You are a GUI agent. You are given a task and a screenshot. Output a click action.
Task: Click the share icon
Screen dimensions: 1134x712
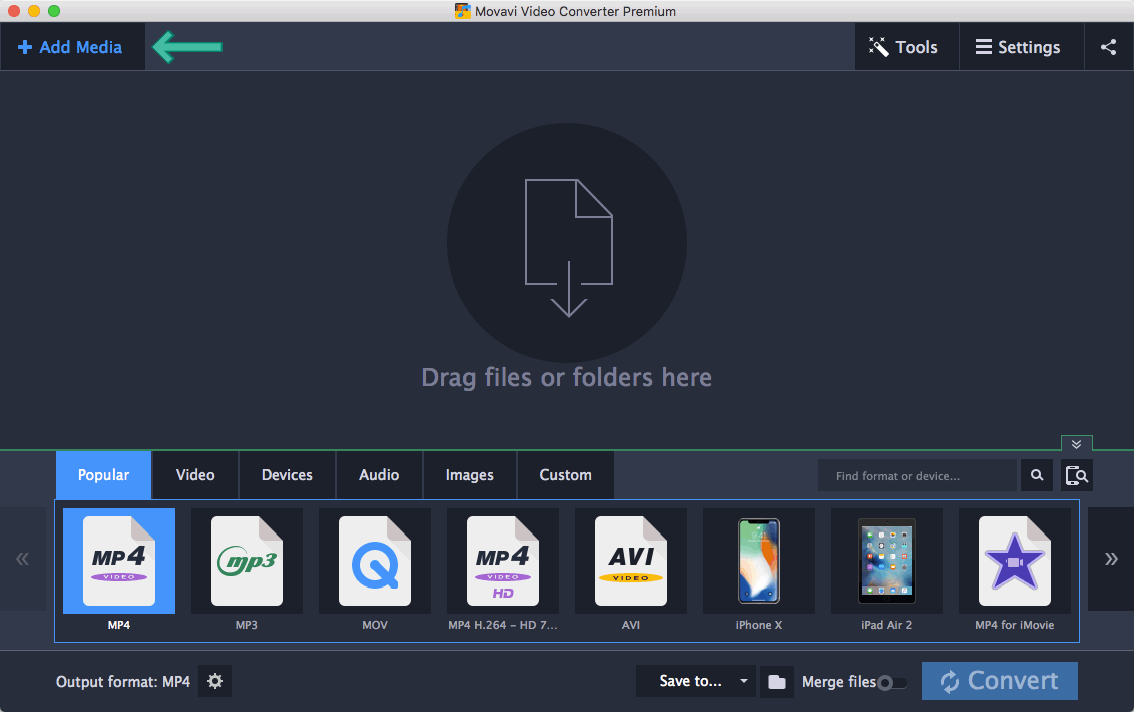[1109, 47]
